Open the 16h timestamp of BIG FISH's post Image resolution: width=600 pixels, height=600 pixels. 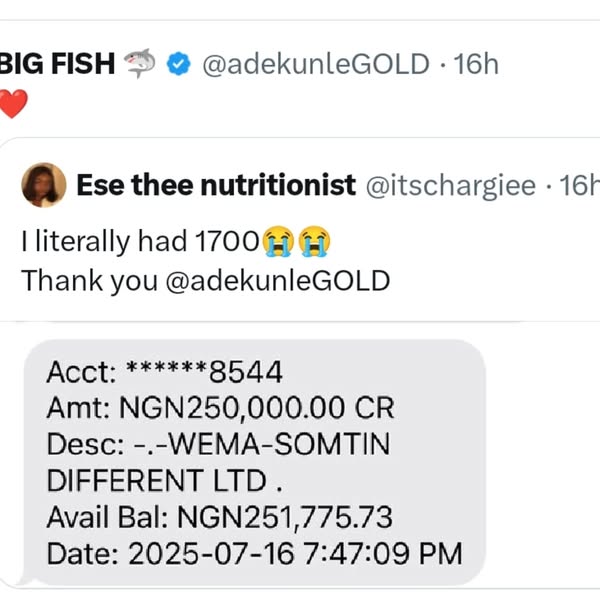point(476,65)
